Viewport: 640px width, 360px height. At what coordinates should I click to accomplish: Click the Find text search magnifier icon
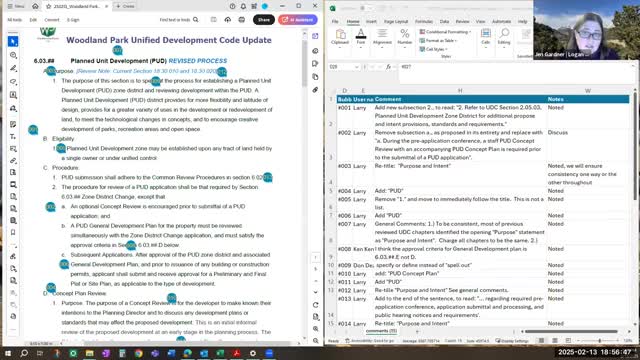click(x=196, y=20)
